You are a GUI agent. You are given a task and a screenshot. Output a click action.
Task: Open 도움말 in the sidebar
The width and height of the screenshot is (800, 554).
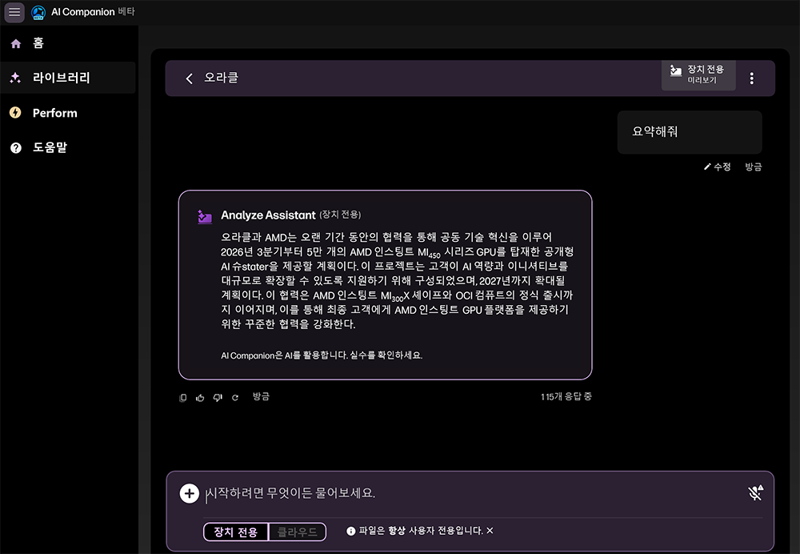(x=68, y=147)
